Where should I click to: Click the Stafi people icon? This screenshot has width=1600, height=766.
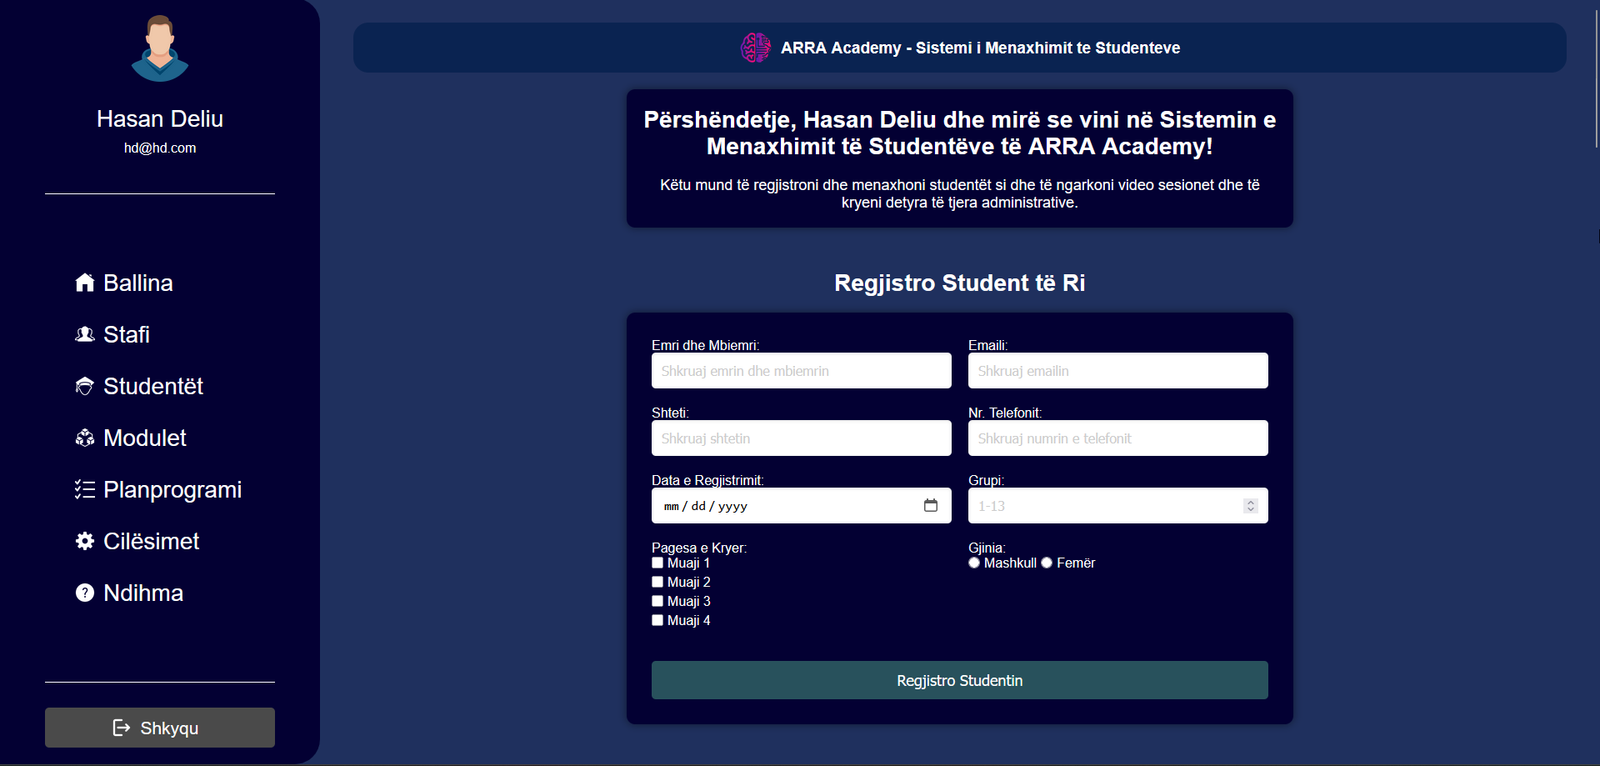point(85,335)
